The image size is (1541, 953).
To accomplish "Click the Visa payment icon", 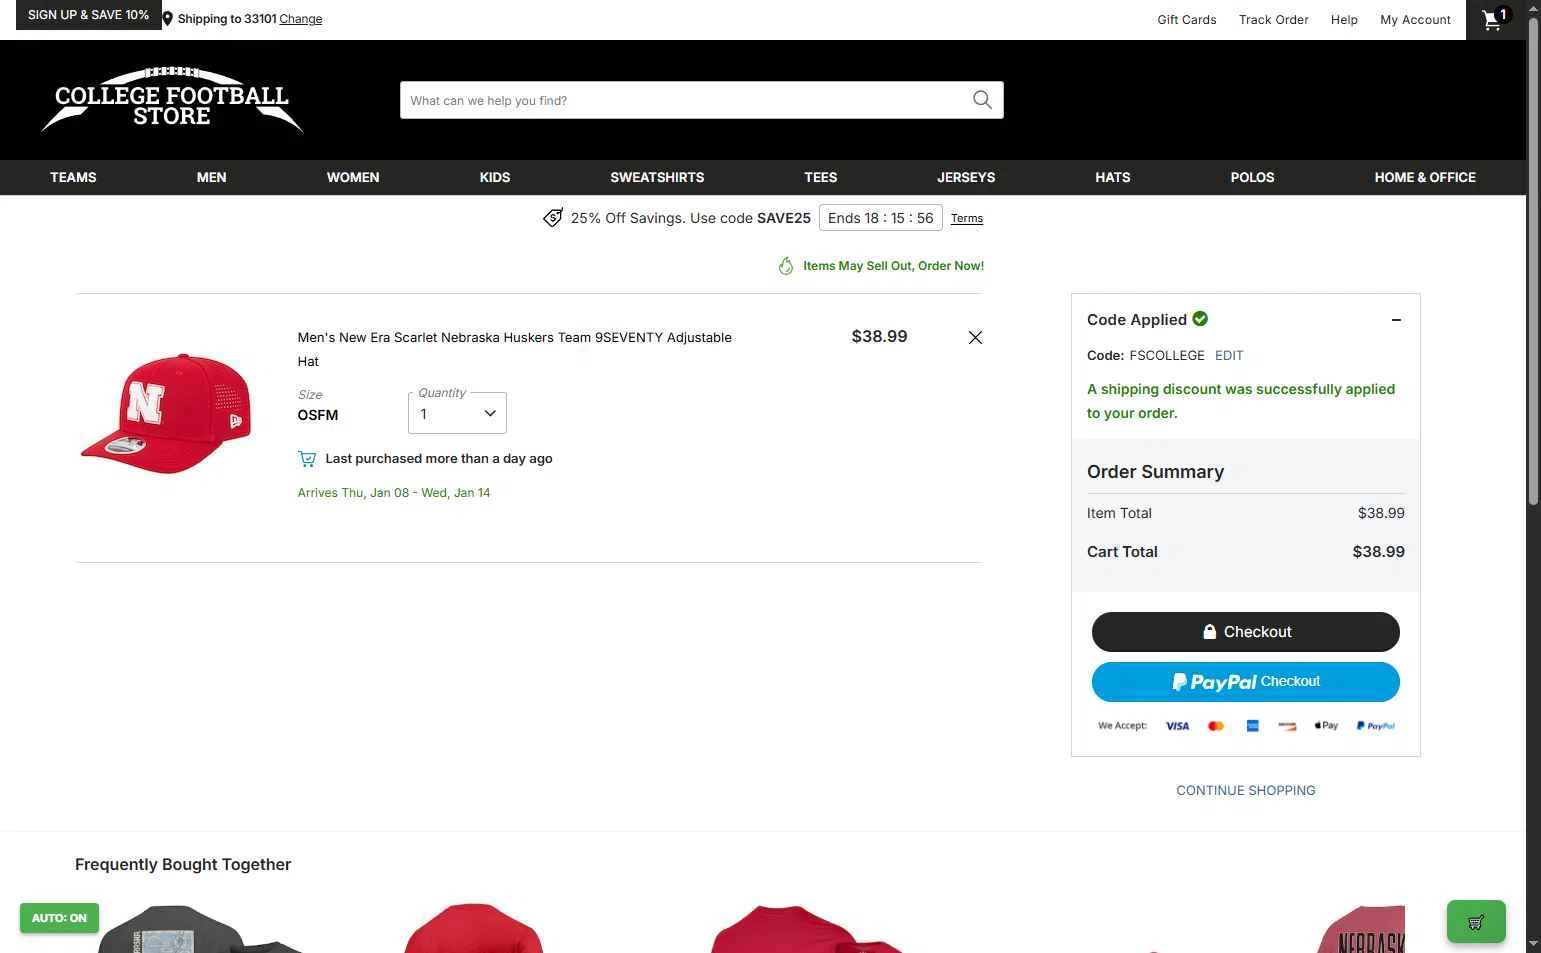I will point(1177,726).
